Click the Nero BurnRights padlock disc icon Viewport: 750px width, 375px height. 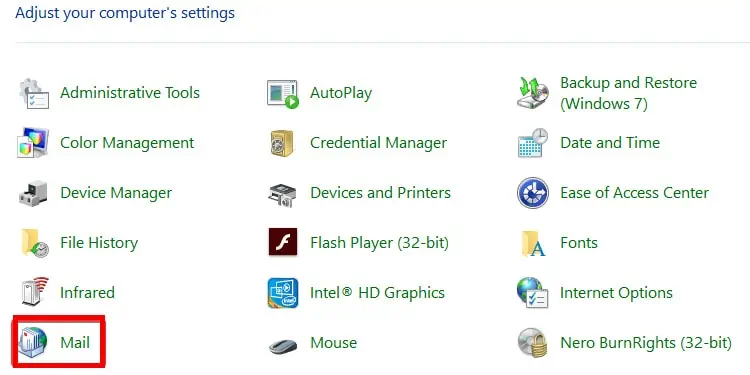tap(533, 343)
